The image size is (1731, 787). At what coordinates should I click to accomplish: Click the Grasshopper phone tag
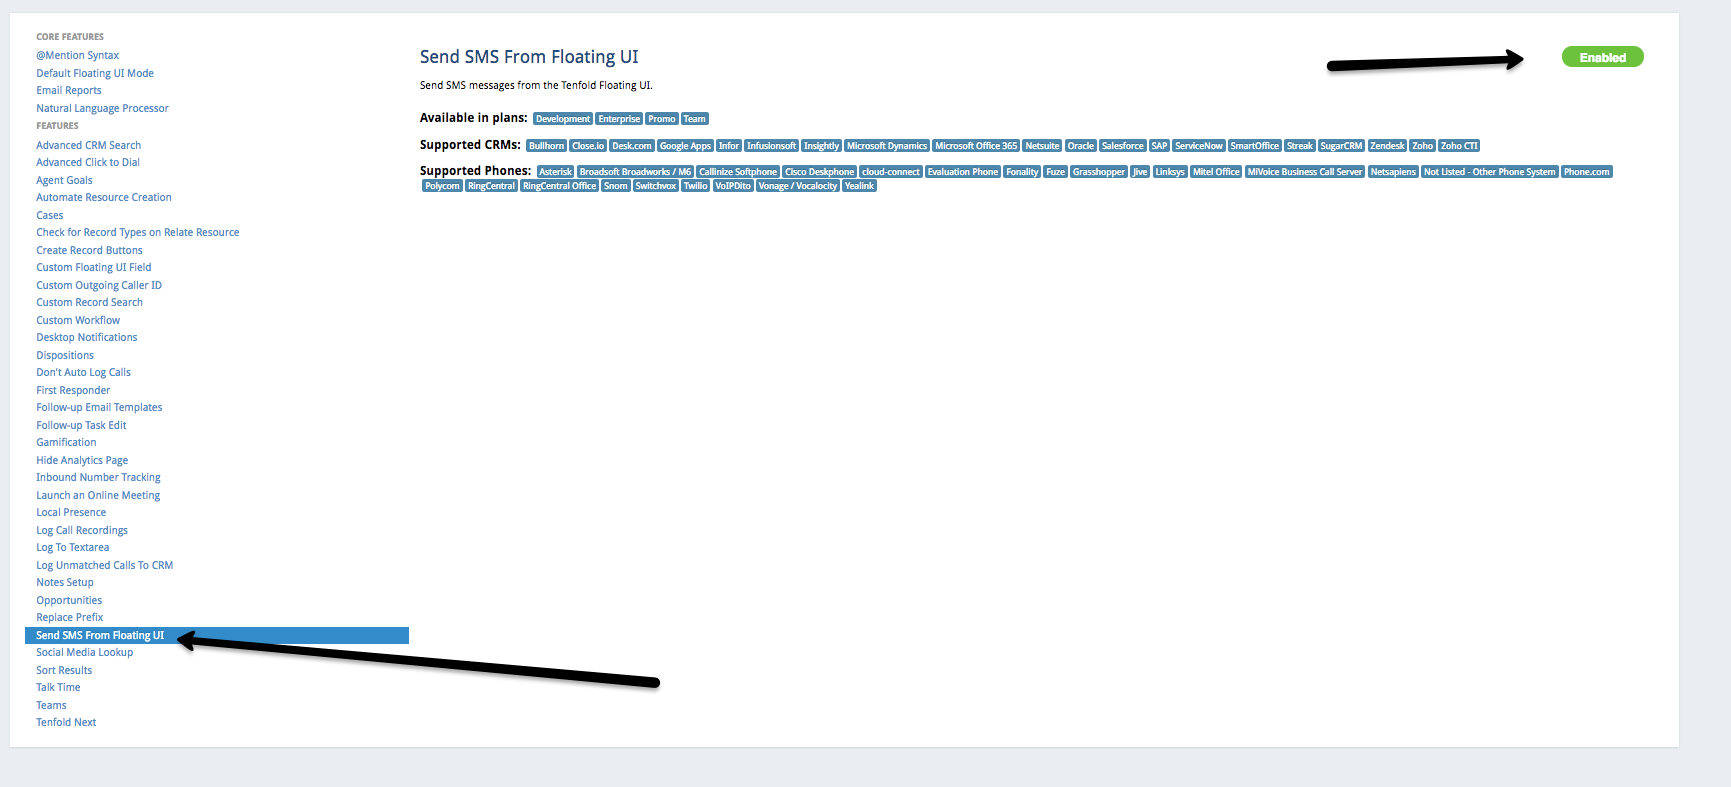point(1099,172)
